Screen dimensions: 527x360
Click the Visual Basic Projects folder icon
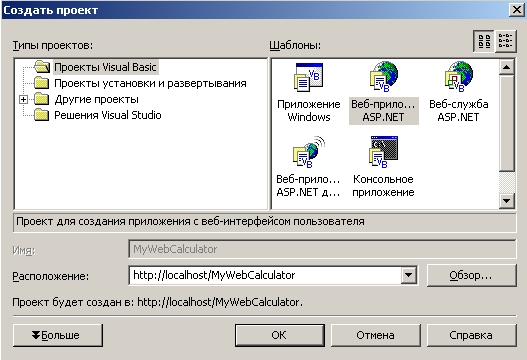tap(42, 67)
